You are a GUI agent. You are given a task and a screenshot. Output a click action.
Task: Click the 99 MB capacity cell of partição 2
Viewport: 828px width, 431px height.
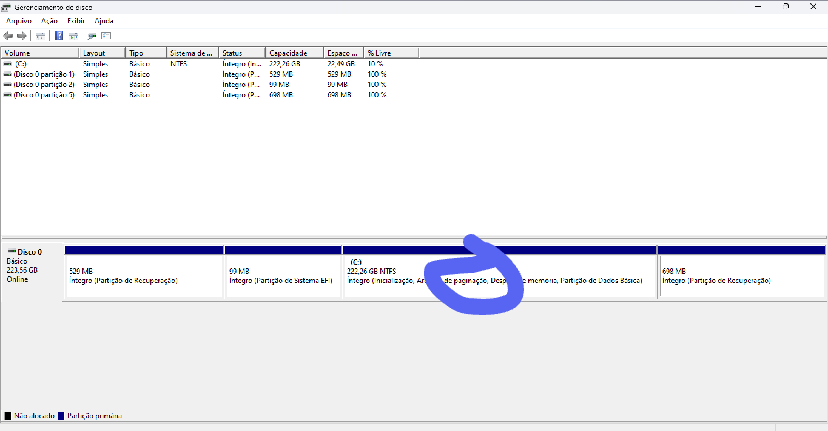(279, 85)
